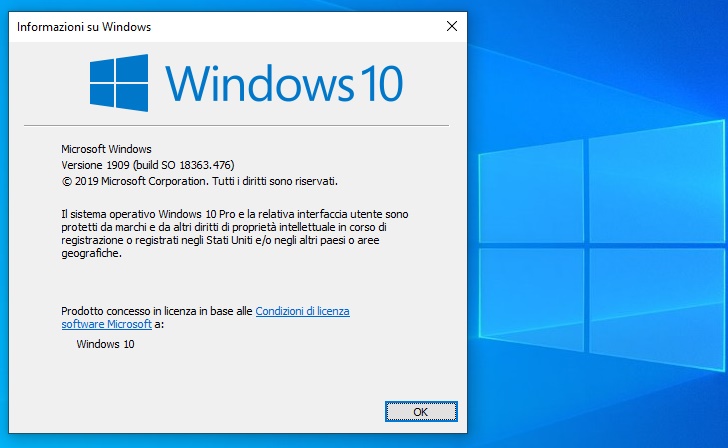Viewport: 728px width, 448px height.
Task: Click the licensee name 'Windows 10'
Action: point(105,344)
